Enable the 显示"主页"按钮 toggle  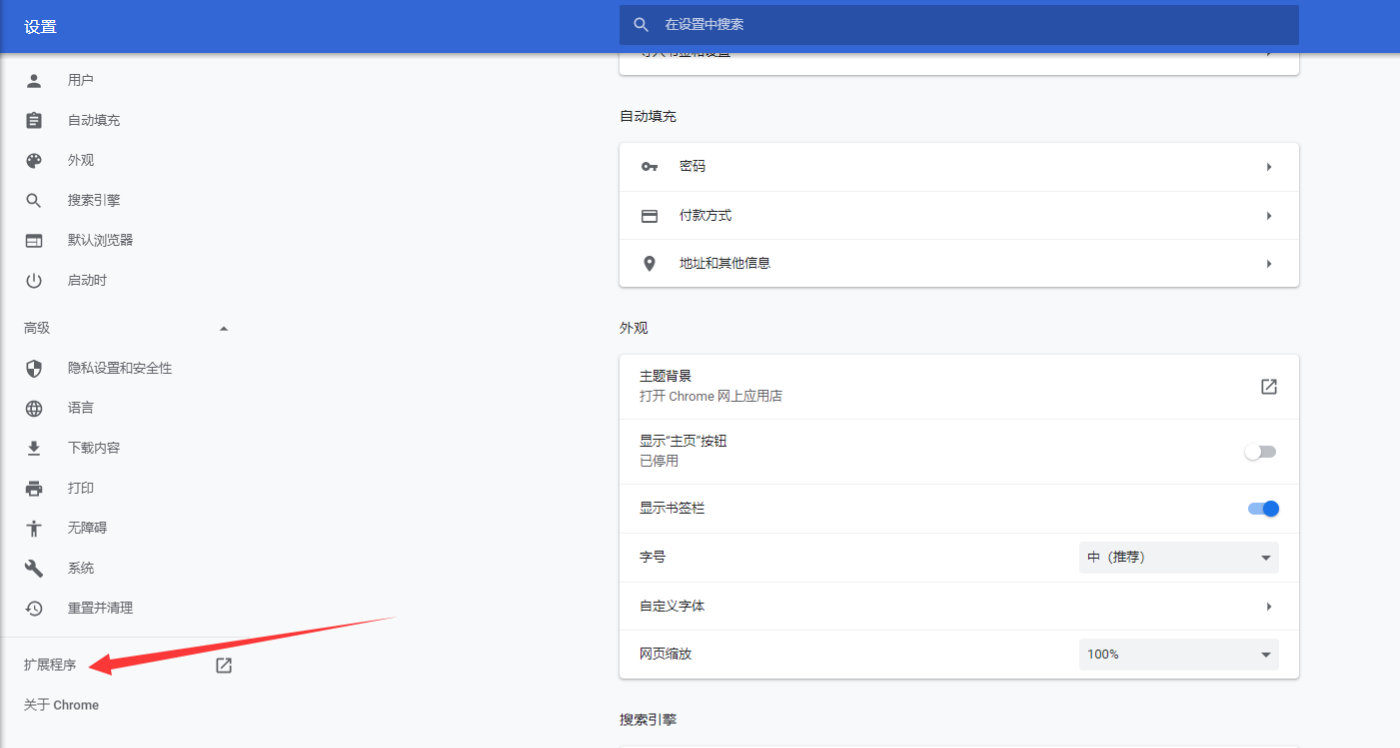coord(1260,452)
